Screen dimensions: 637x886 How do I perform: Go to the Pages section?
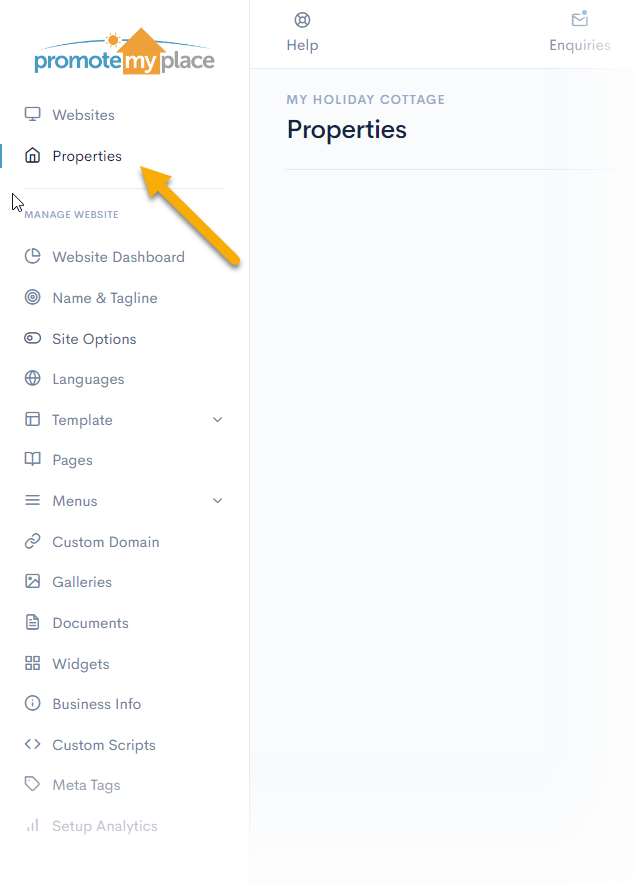pos(72,460)
